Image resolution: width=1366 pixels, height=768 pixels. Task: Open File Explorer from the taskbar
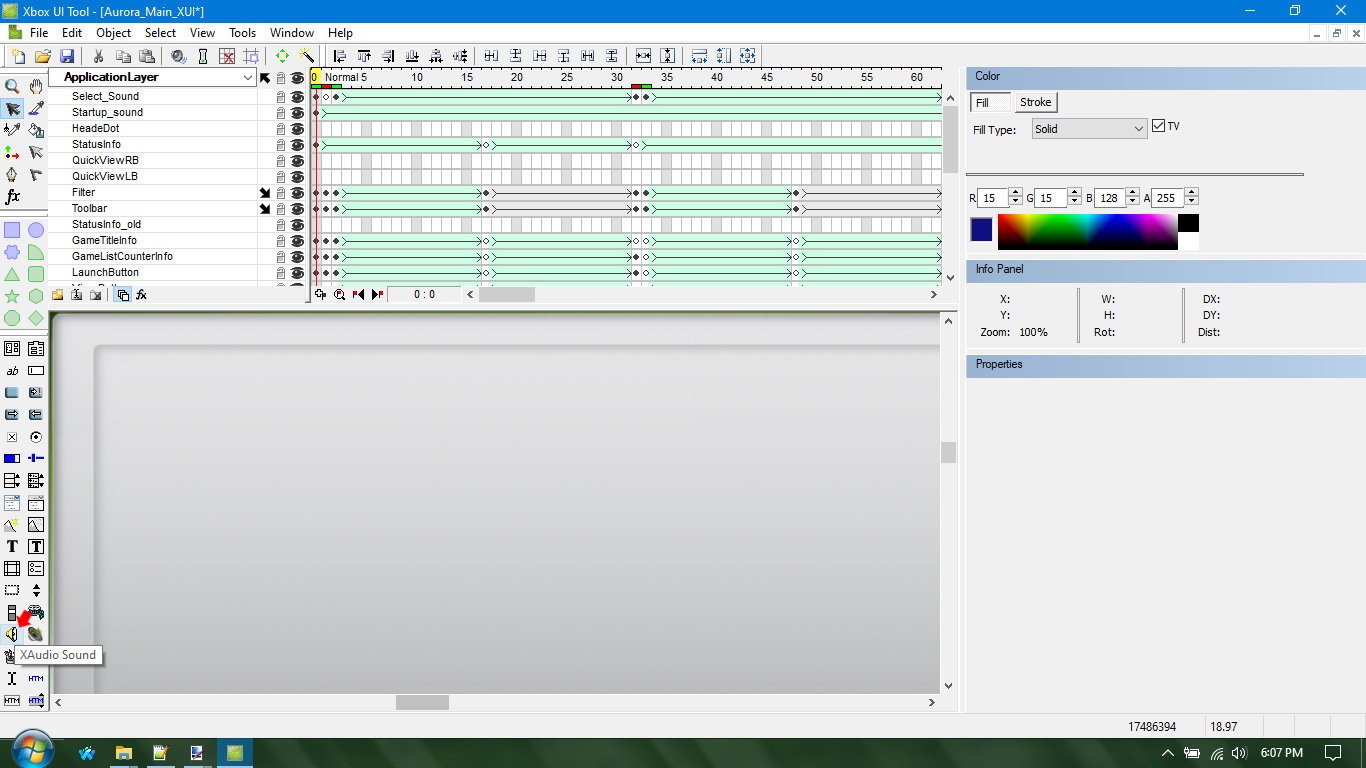tap(124, 753)
